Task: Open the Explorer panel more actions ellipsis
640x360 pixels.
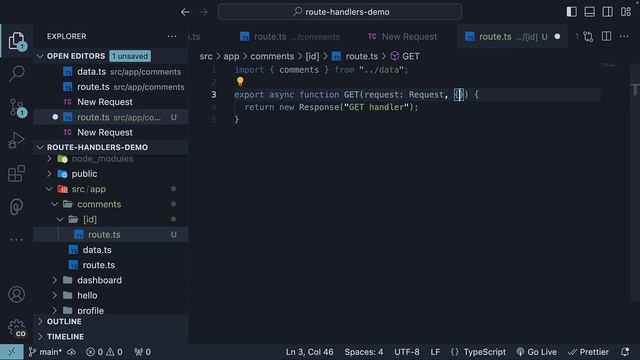Action: [x=172, y=36]
